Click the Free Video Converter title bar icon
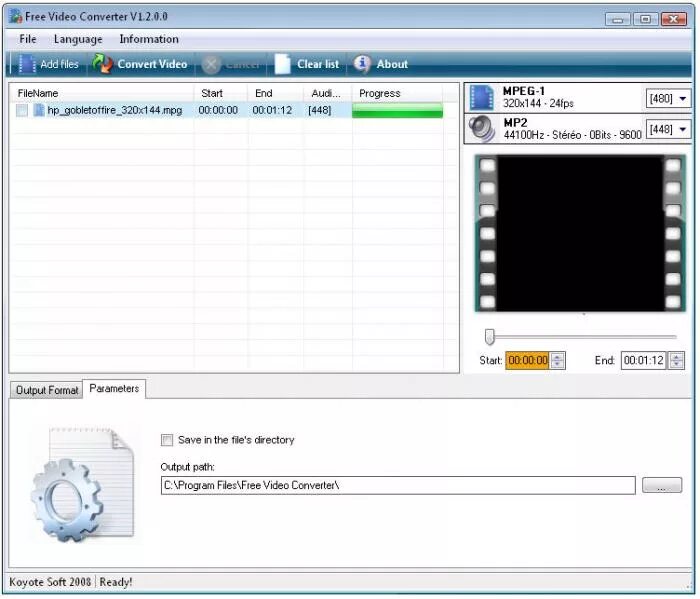 [x=16, y=17]
